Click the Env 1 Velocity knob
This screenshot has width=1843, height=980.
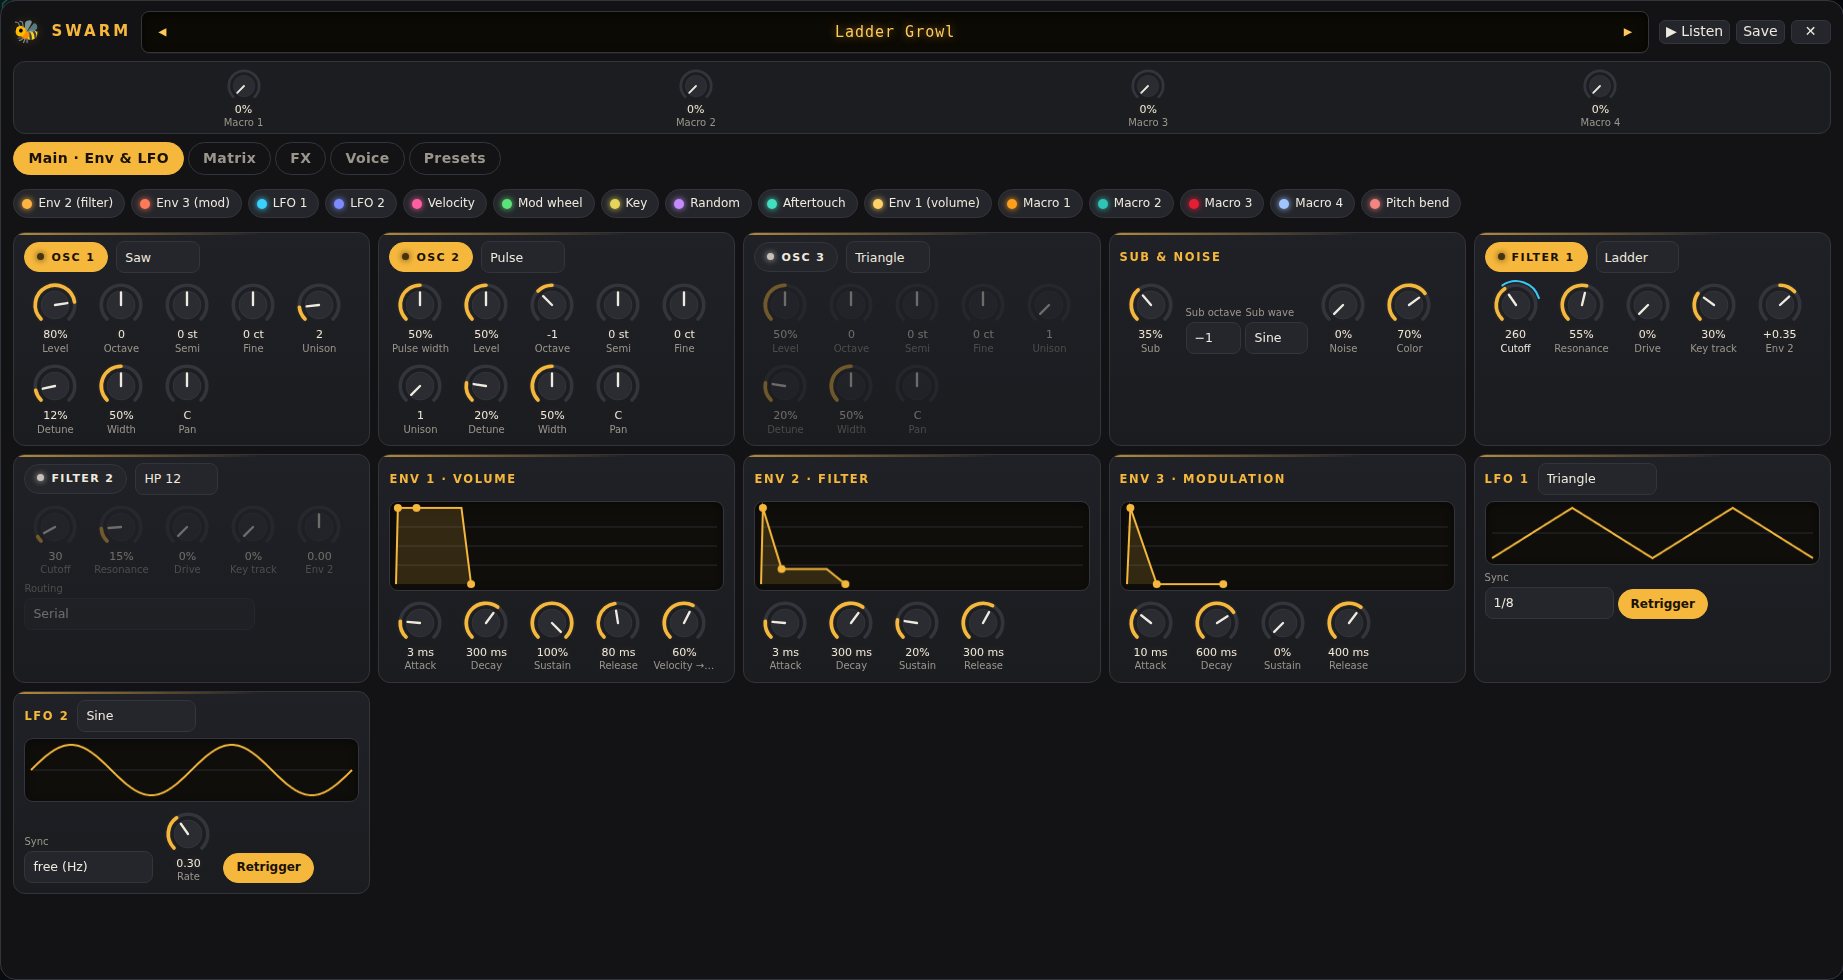click(x=684, y=622)
